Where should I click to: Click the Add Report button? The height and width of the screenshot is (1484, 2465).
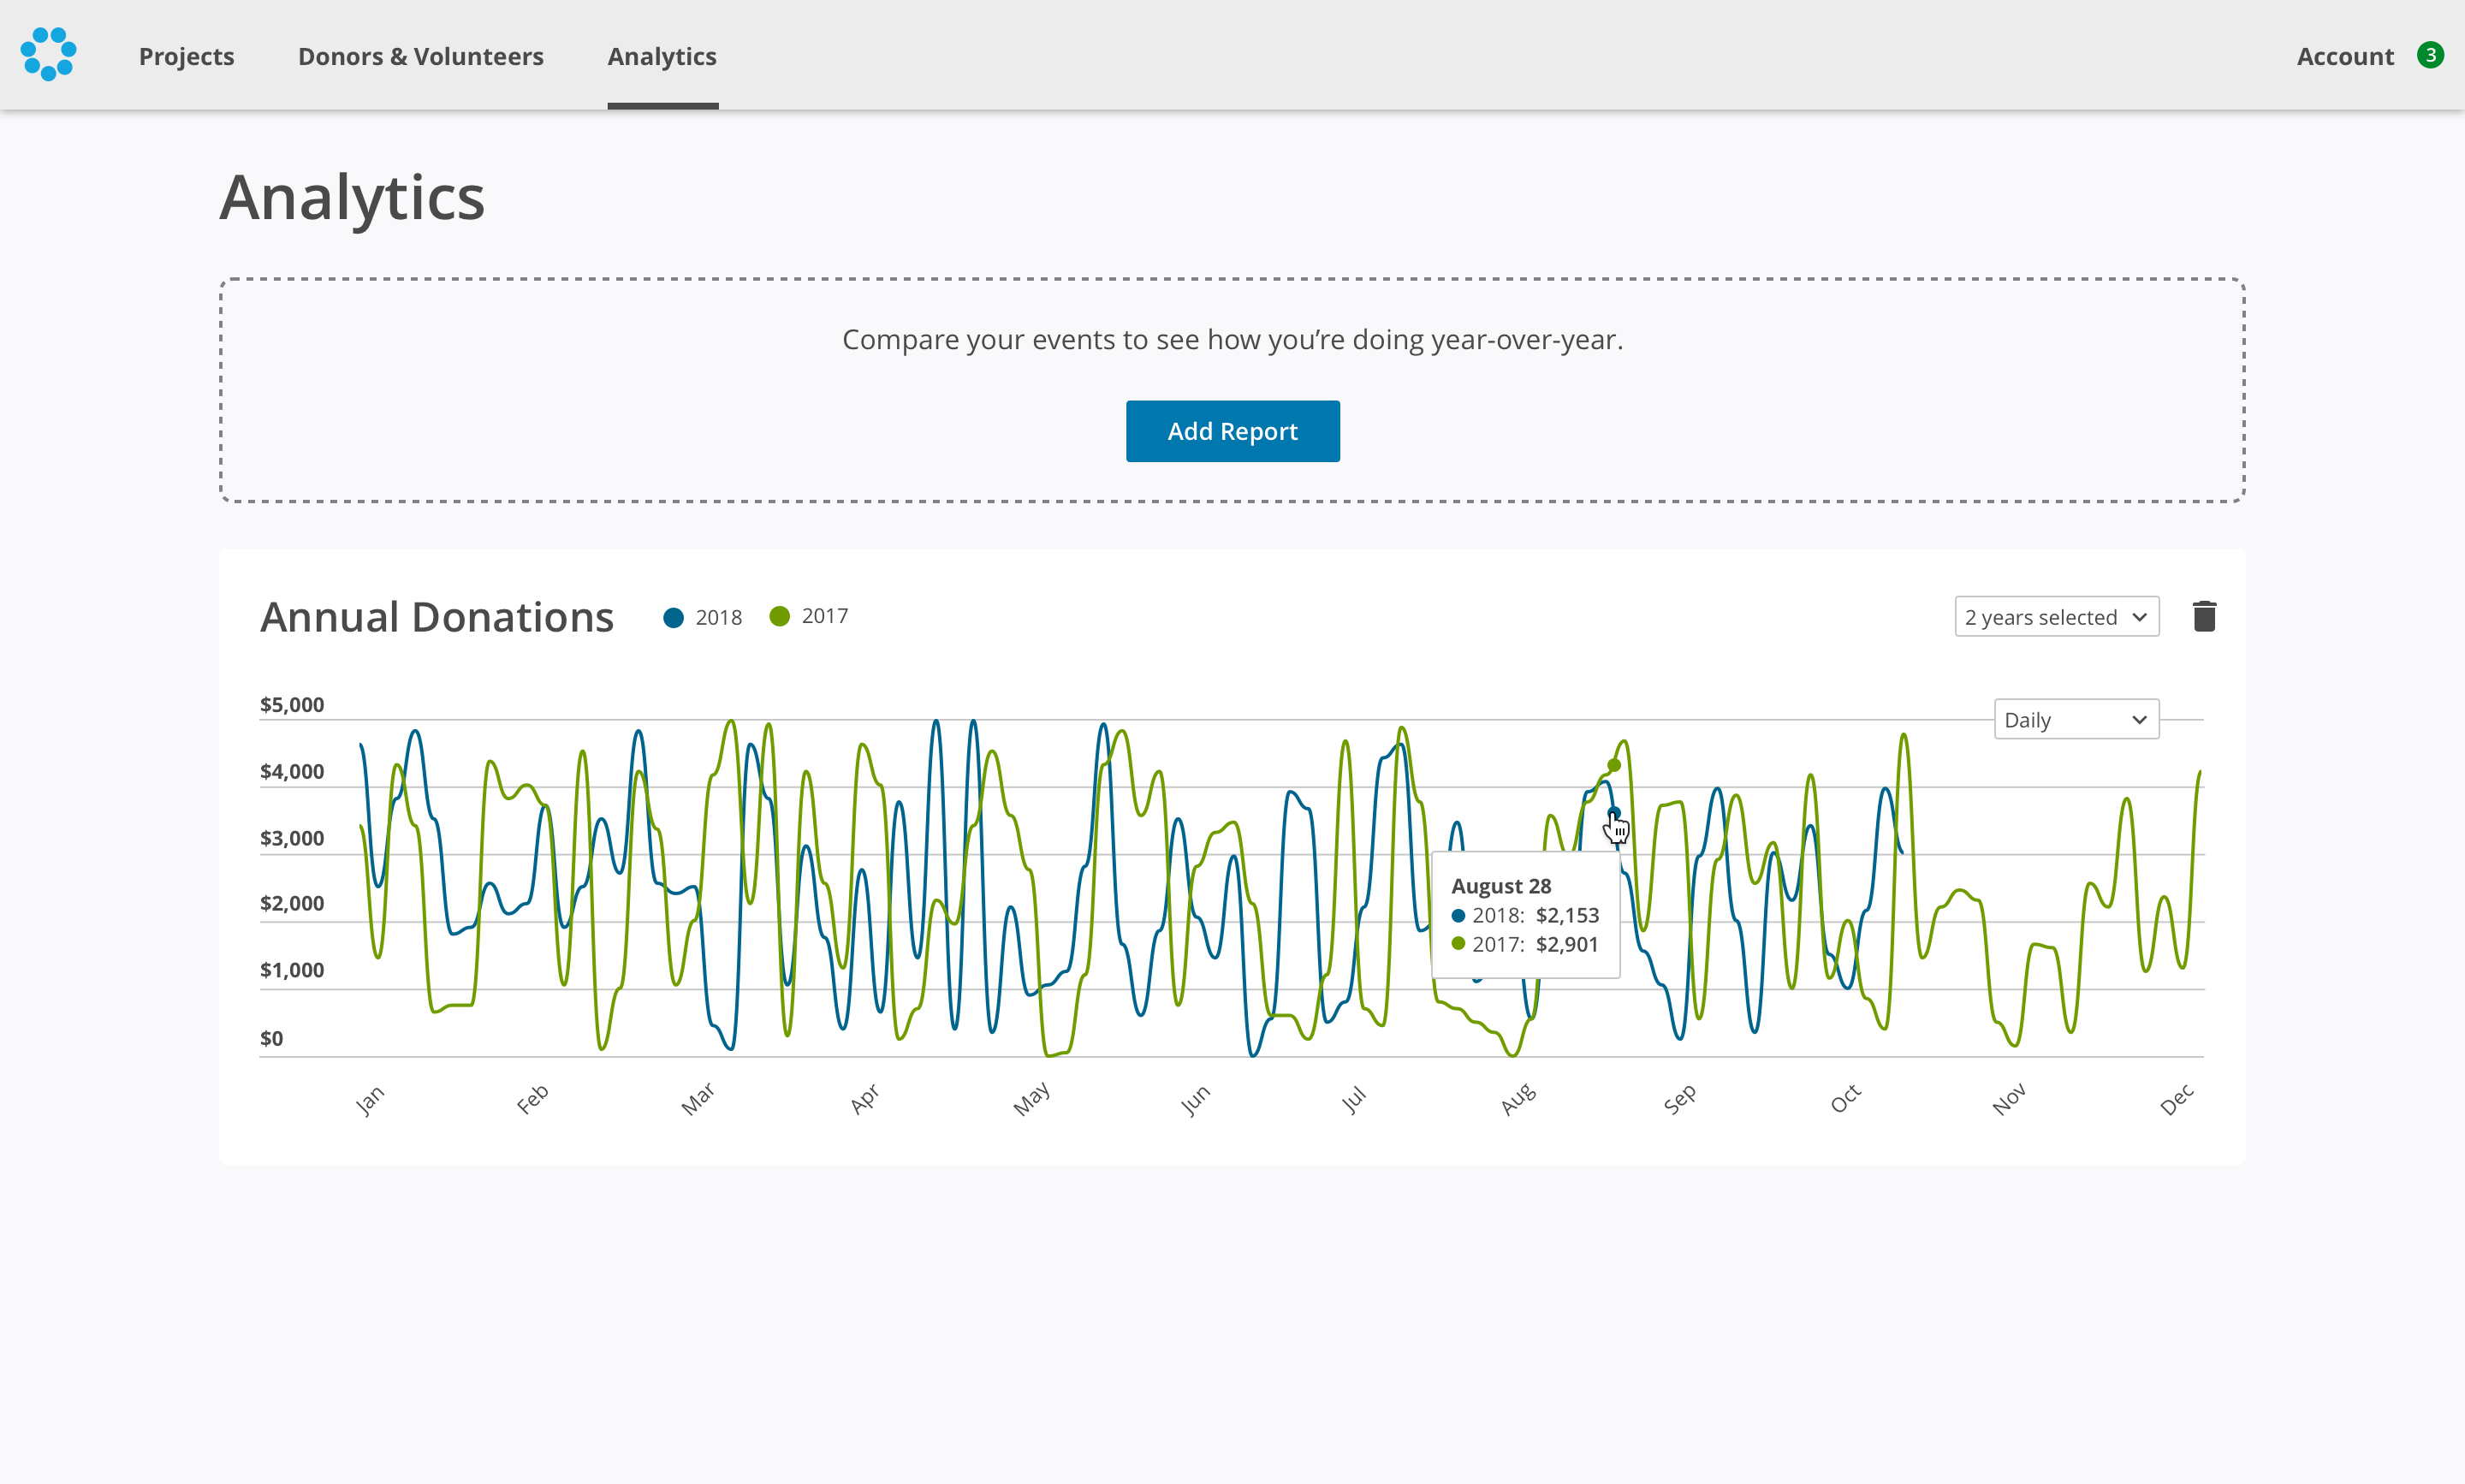tap(1232, 431)
